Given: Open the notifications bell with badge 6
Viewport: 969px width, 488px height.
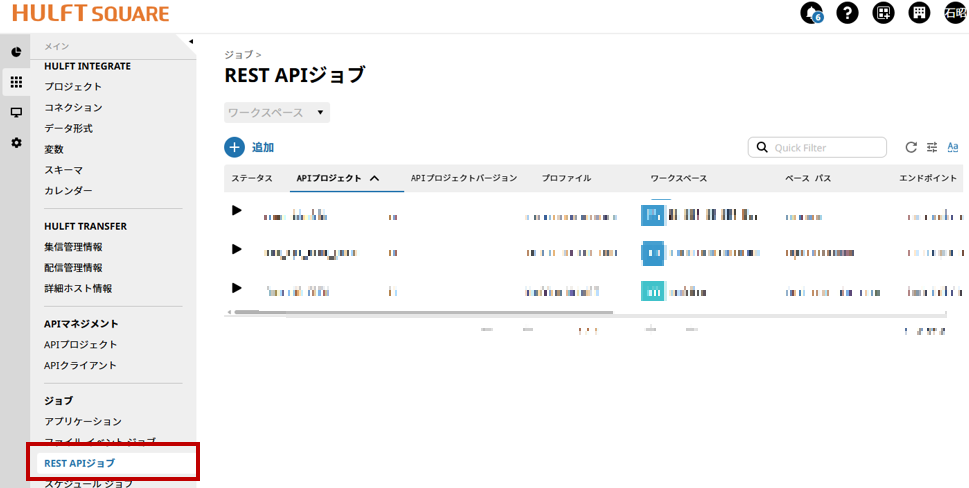Looking at the screenshot, I should (x=811, y=13).
